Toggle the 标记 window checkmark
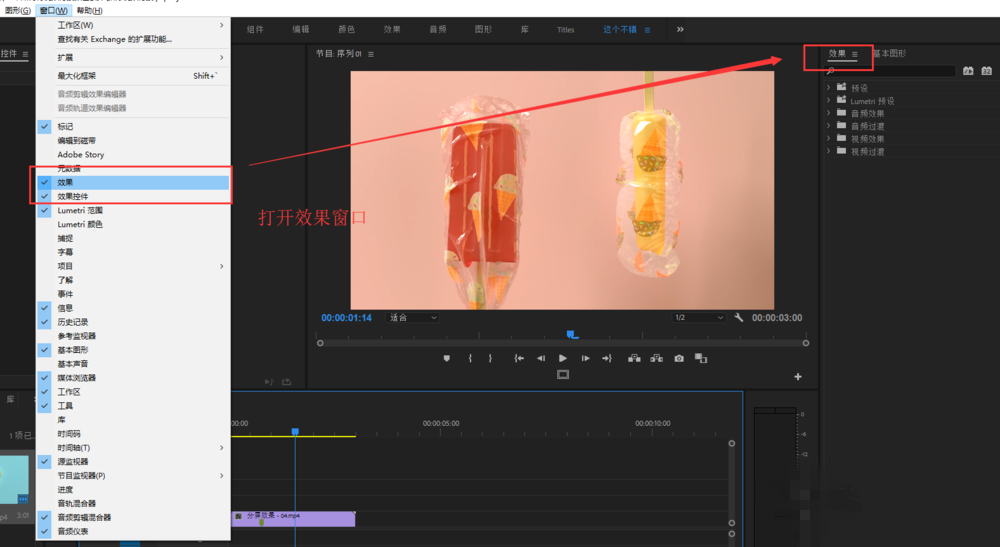Viewport: 1000px width, 547px height. [45, 126]
